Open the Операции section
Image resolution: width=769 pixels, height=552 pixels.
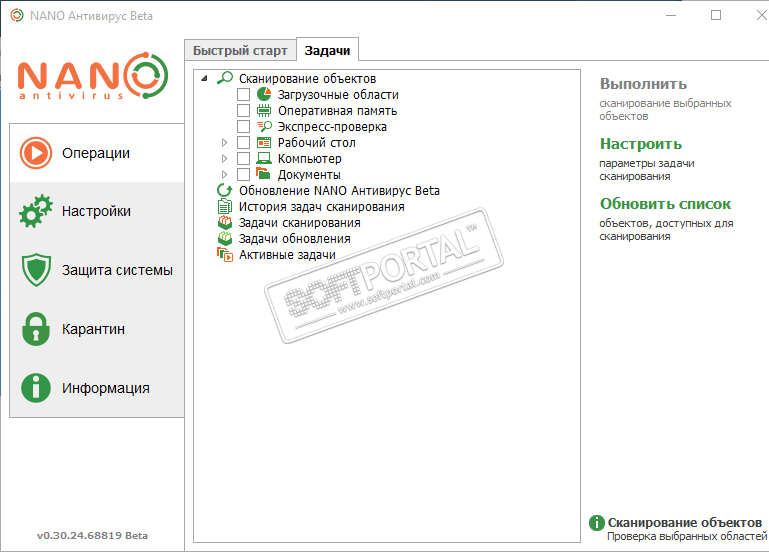pos(97,153)
